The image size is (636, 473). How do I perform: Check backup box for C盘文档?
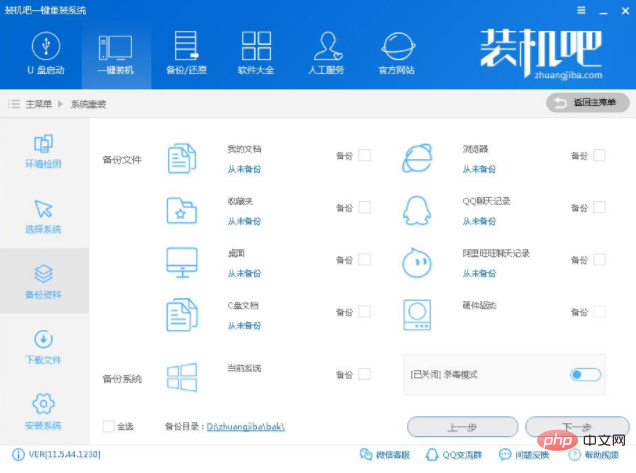pyautogui.click(x=364, y=312)
